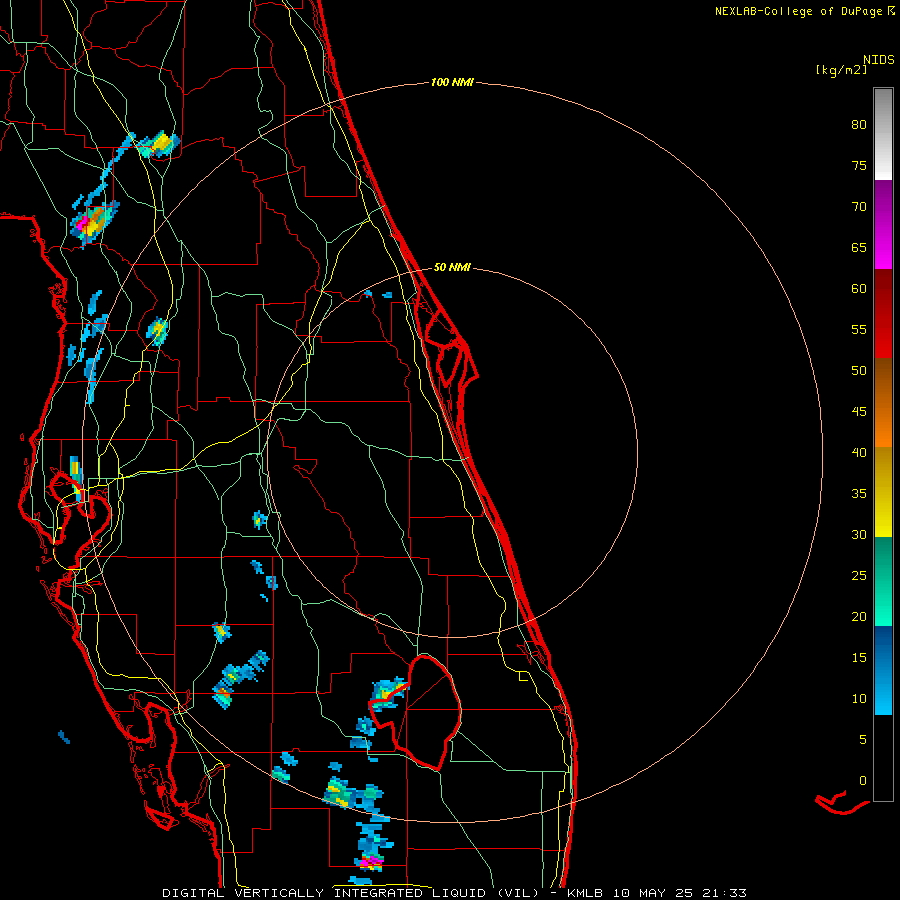Click the 50 value on the scale

click(859, 371)
